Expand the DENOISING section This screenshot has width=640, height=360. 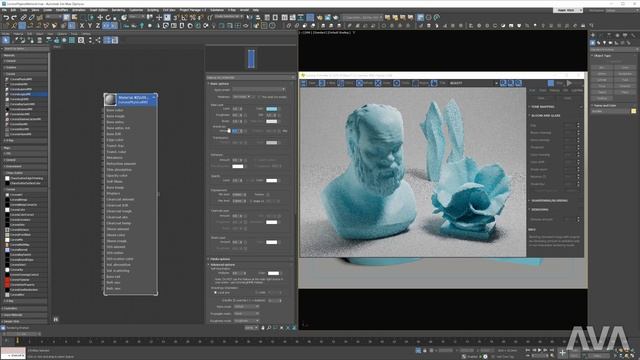click(529, 209)
